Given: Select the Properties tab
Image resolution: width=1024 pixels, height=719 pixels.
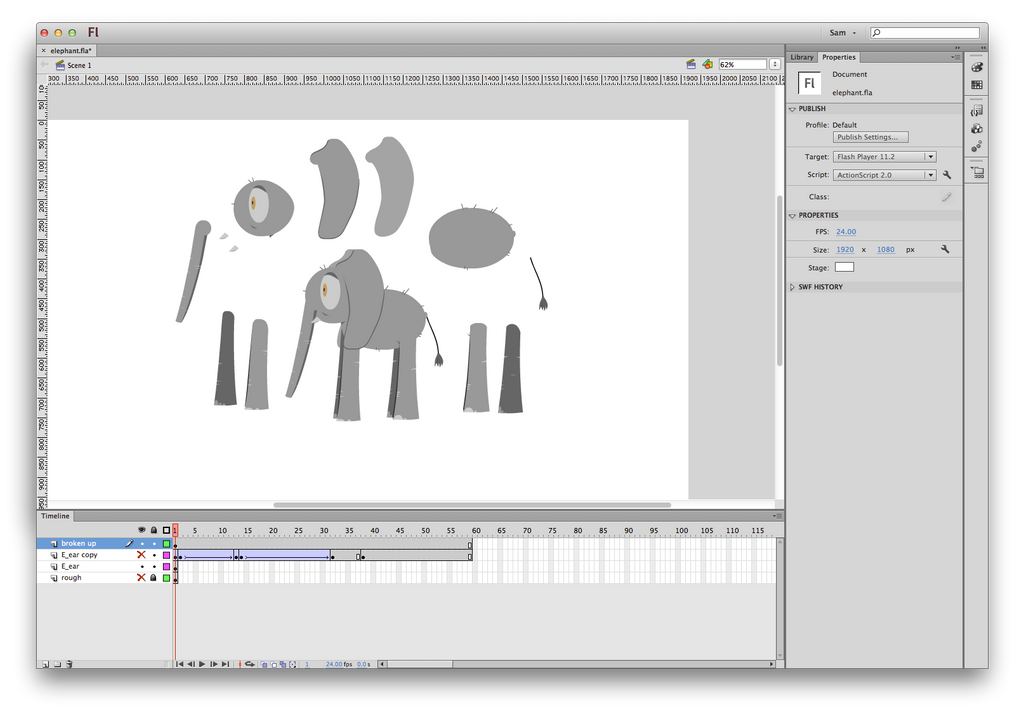Looking at the screenshot, I should click(839, 57).
